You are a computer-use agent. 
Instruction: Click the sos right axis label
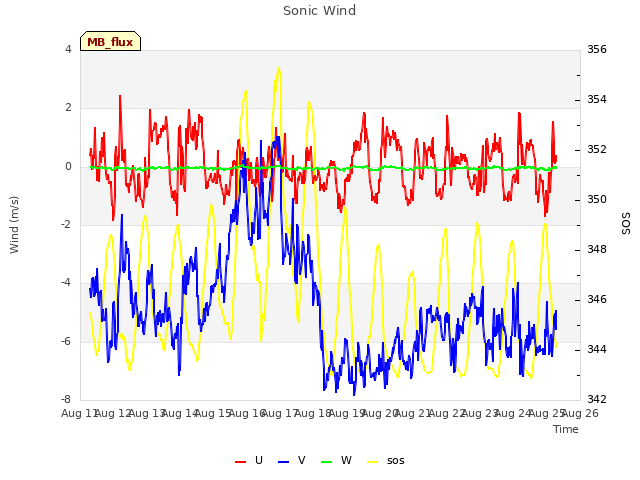tap(626, 223)
